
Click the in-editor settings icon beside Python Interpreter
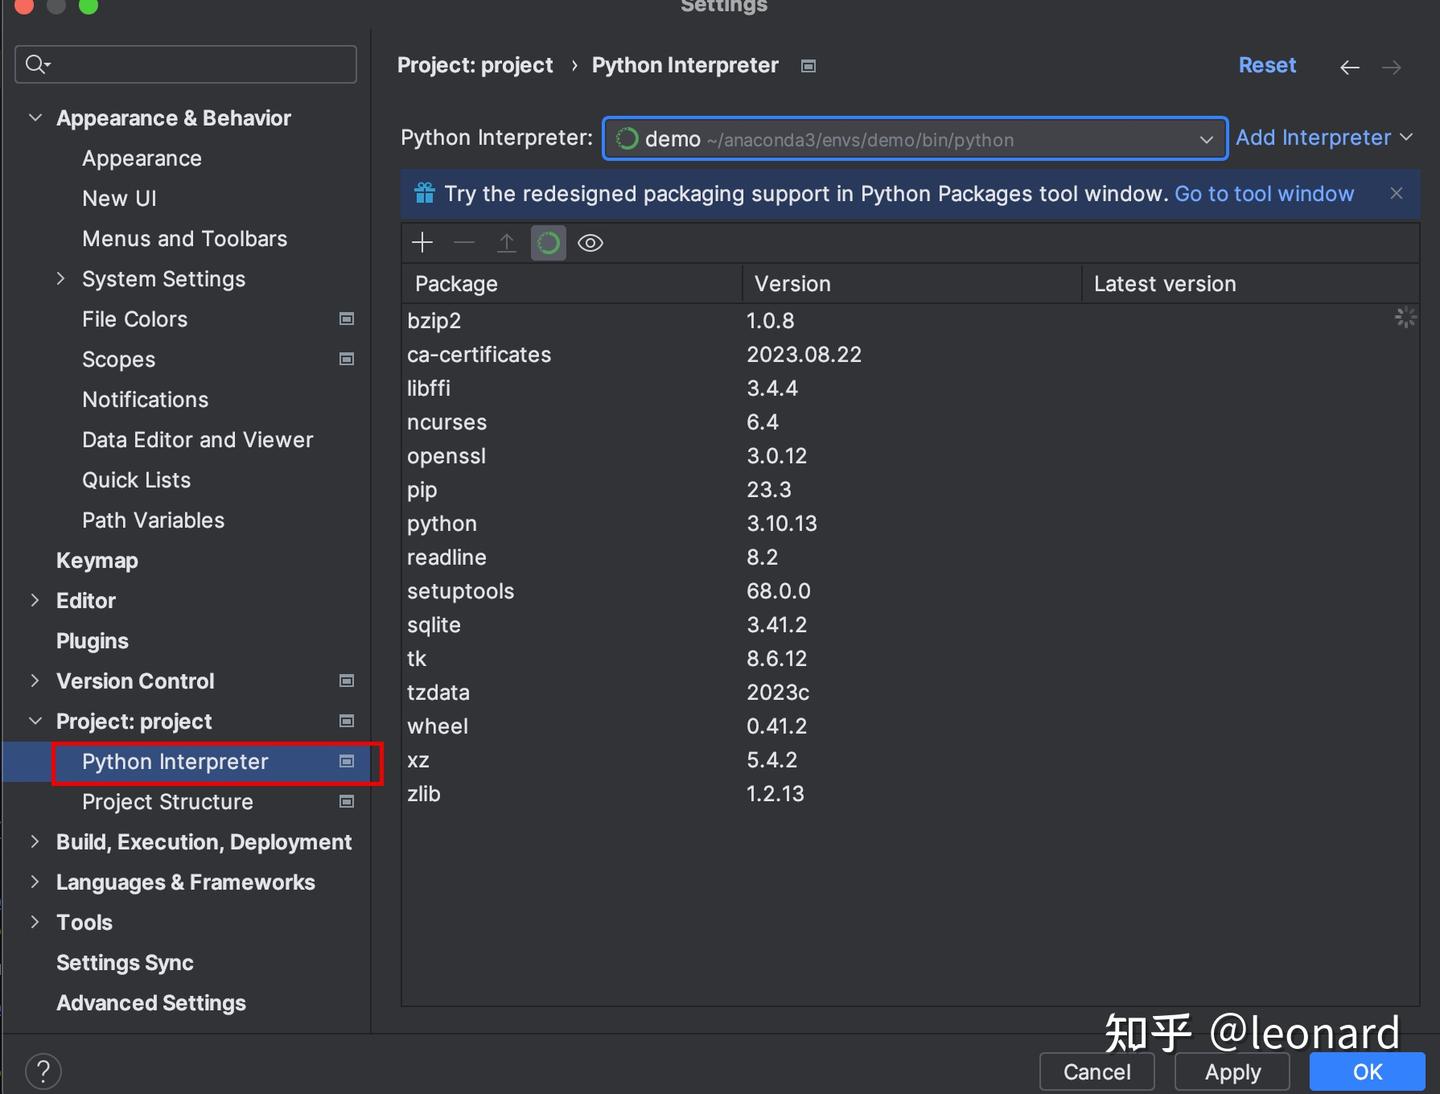[x=808, y=66]
